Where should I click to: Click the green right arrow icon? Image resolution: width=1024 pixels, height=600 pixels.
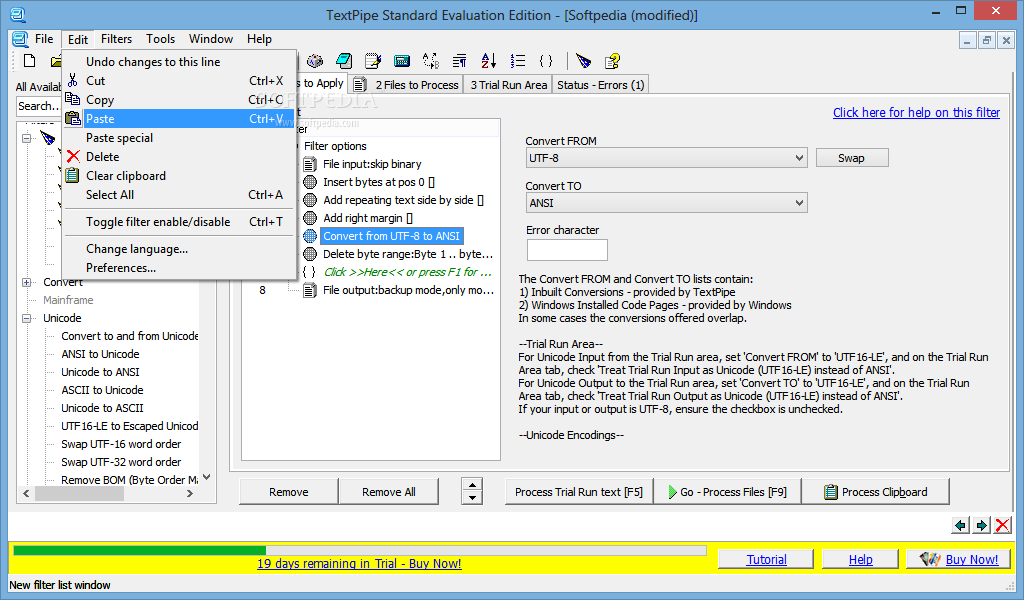(982, 525)
